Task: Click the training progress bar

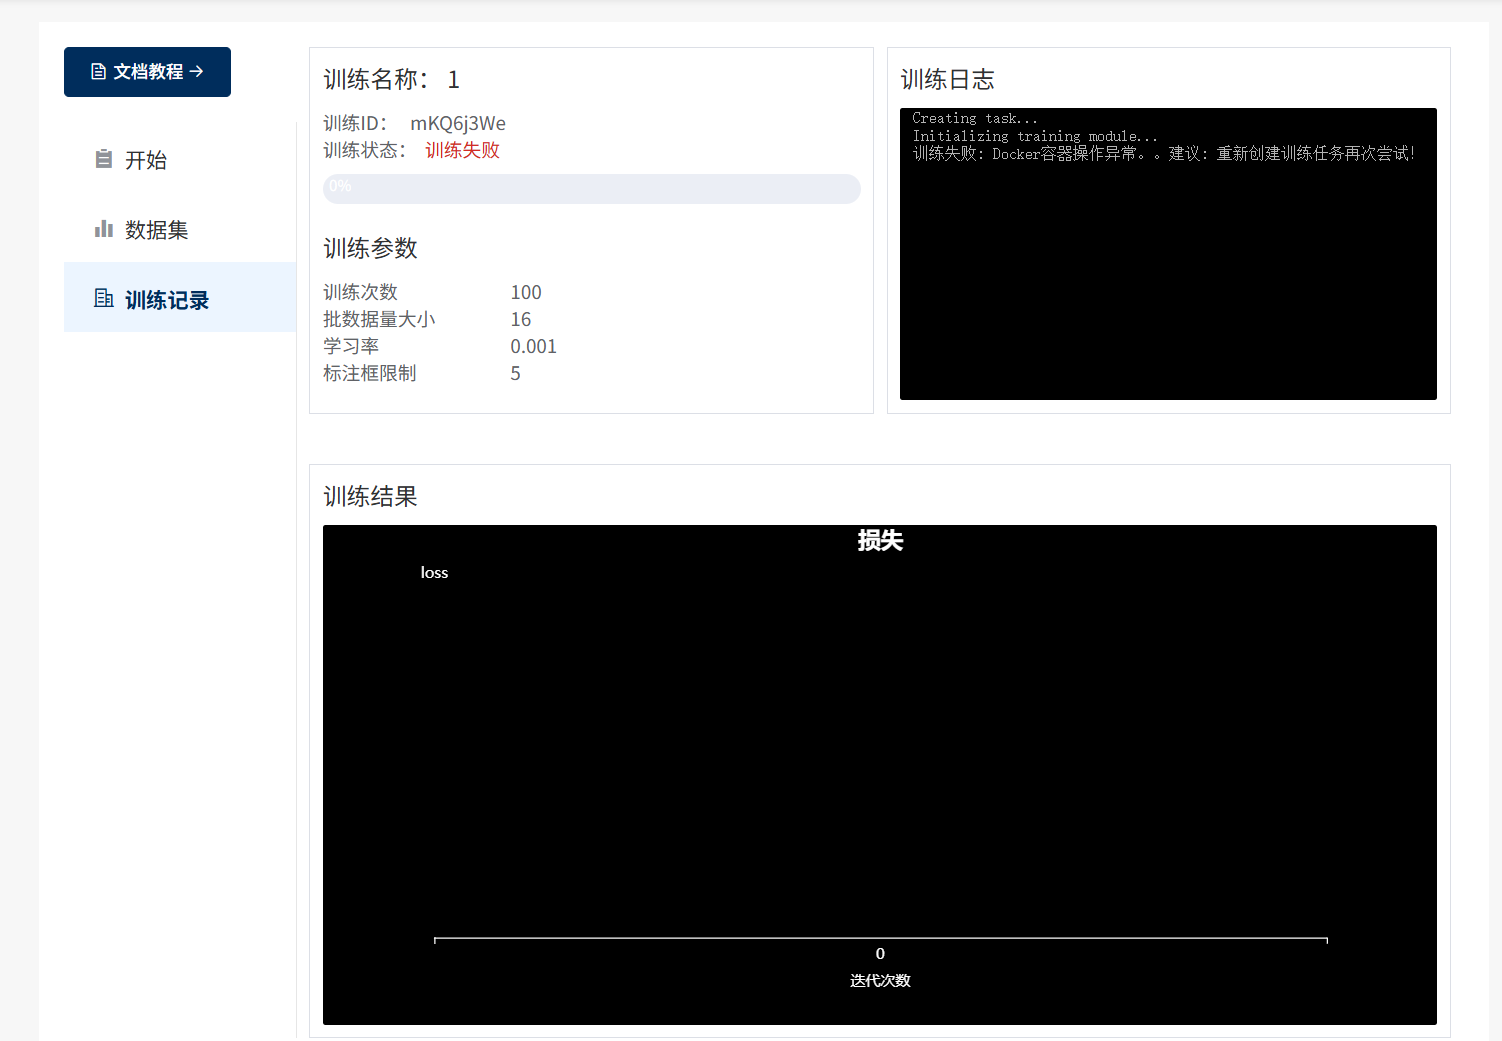Action: point(591,188)
